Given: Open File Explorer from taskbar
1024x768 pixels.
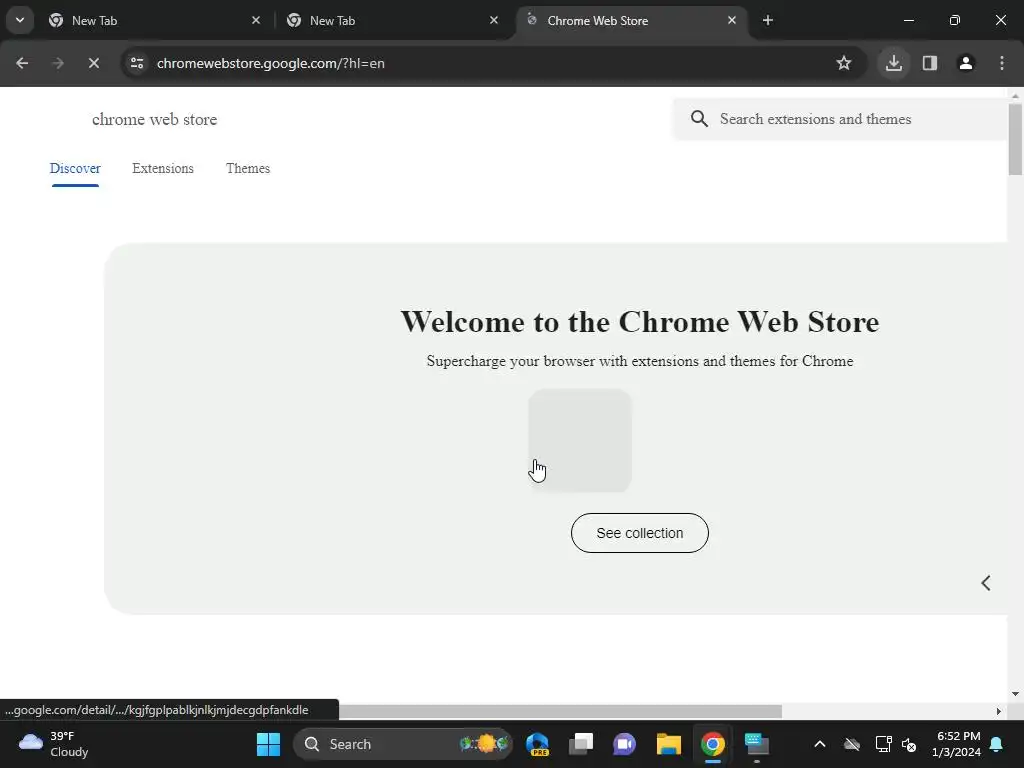Looking at the screenshot, I should [x=669, y=744].
